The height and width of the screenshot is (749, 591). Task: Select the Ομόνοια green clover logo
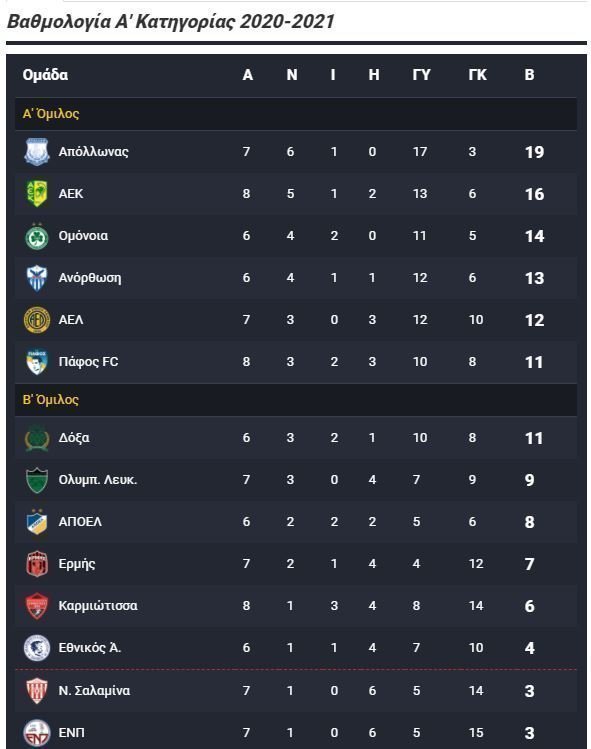tap(37, 236)
